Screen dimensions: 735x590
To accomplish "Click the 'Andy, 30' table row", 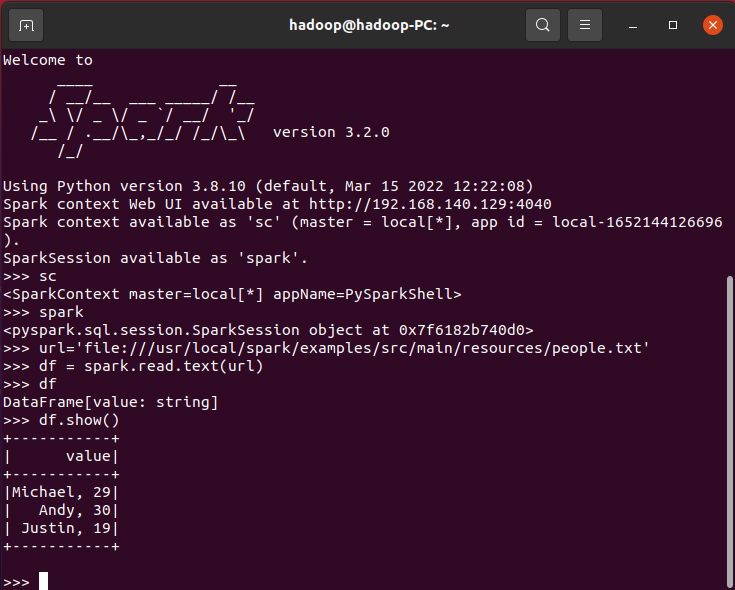I will (61, 510).
